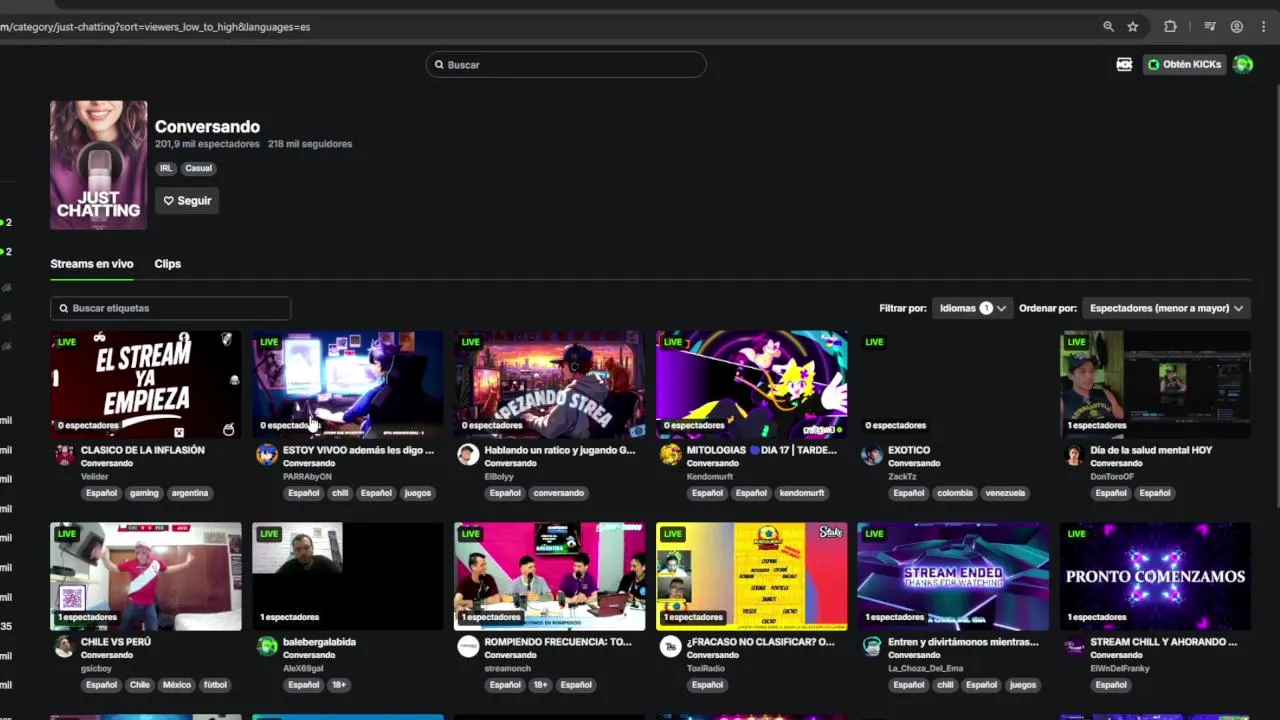Open the STREAM ENDED thumbnail
This screenshot has height=720, width=1280.
[x=953, y=577]
